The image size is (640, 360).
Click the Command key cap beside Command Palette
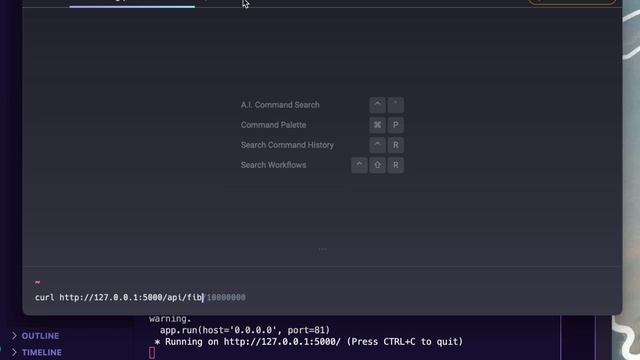pyautogui.click(x=377, y=125)
